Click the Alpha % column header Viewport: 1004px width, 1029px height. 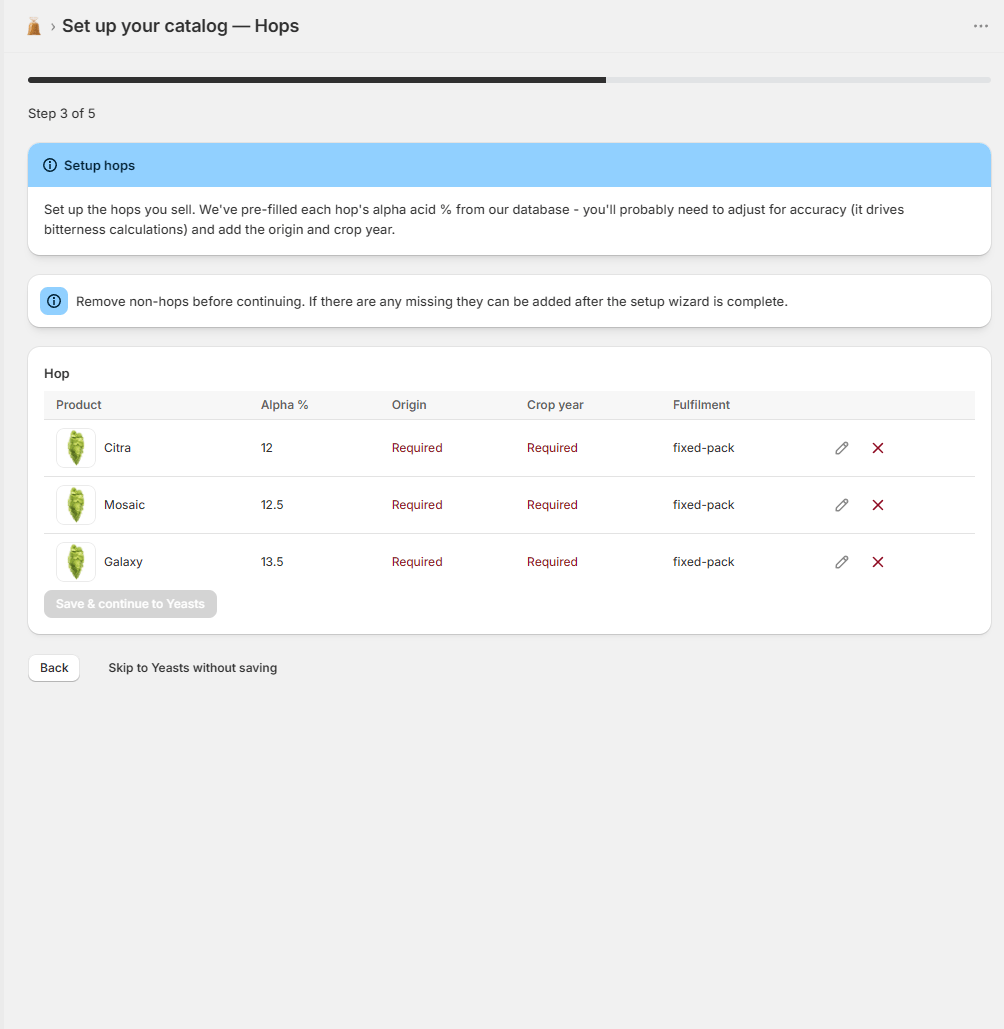pos(284,405)
